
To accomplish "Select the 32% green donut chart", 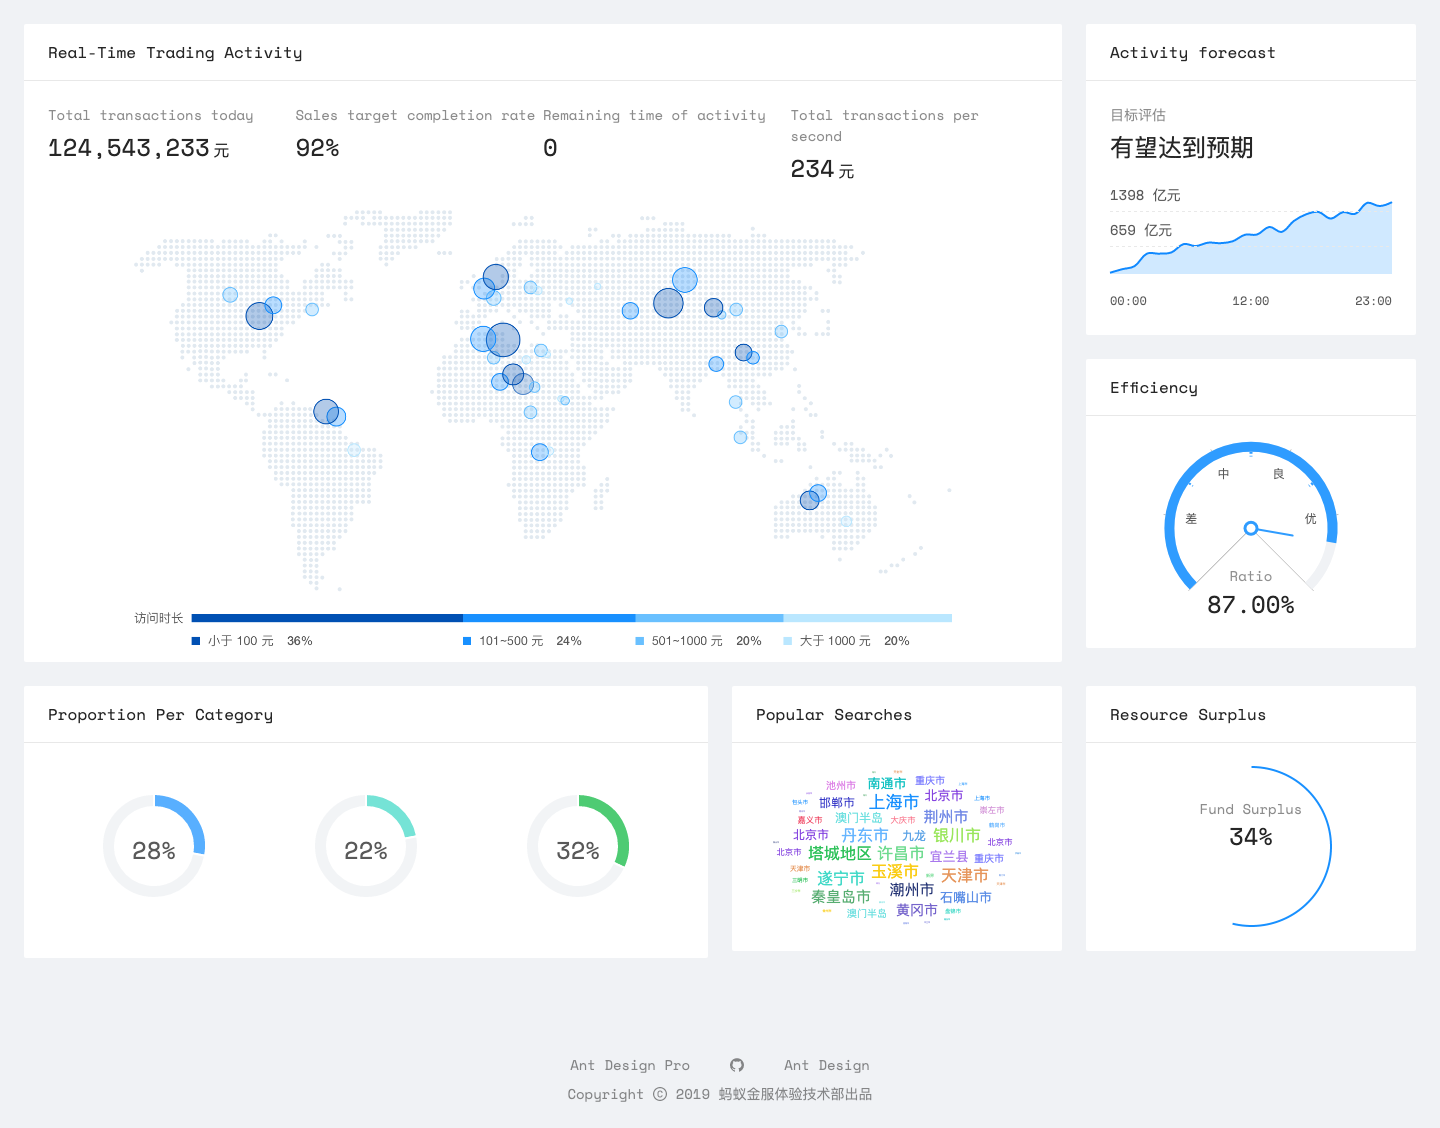I will click(x=578, y=846).
